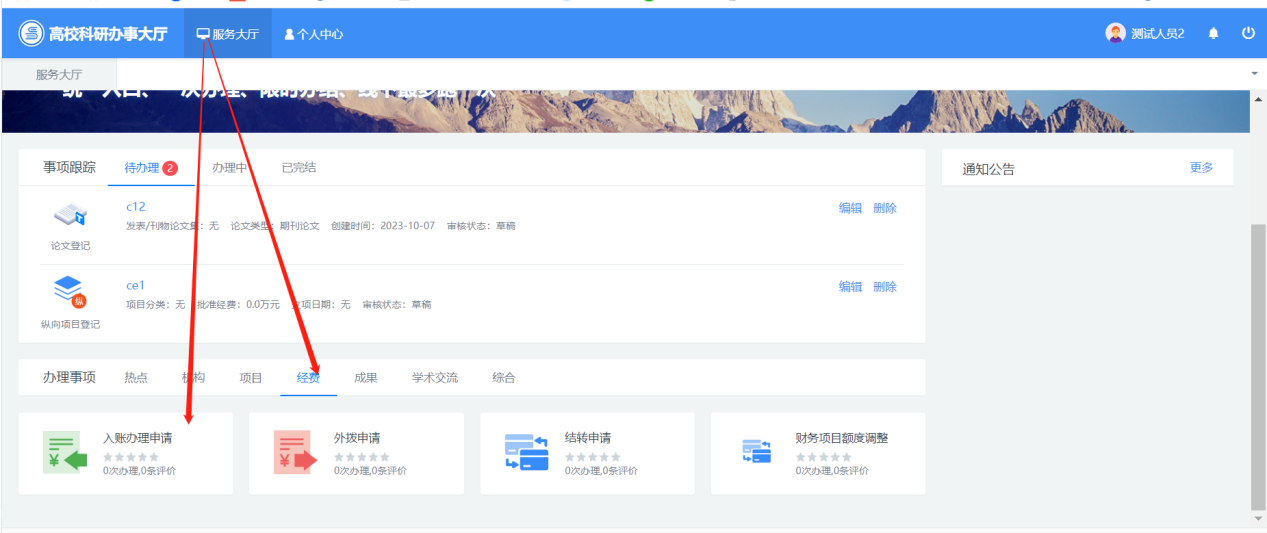Click the 外拨申请 red icon
The width and height of the screenshot is (1267, 533).
295,452
